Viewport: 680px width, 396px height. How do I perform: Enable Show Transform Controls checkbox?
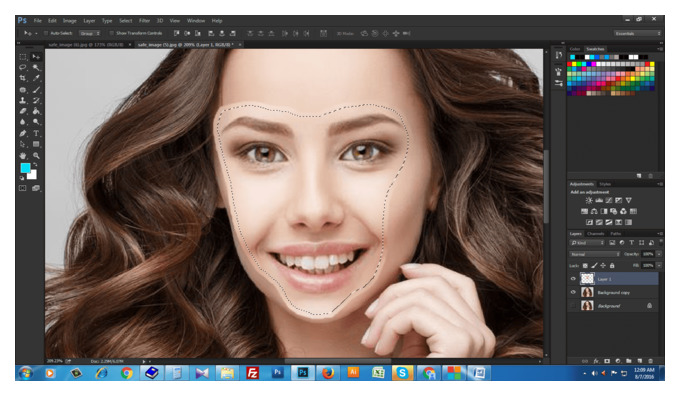[111, 33]
